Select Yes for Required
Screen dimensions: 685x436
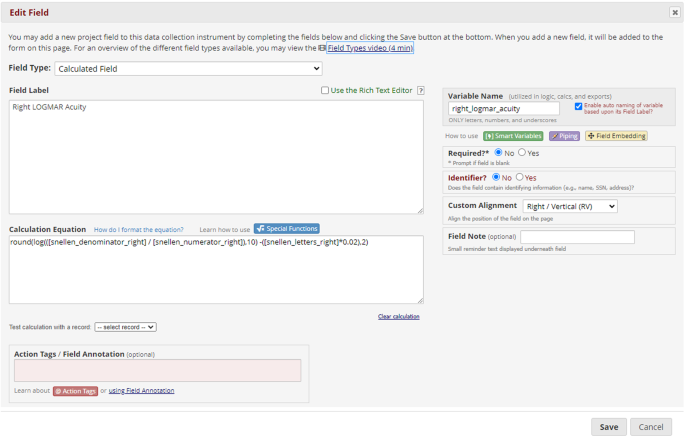522,152
